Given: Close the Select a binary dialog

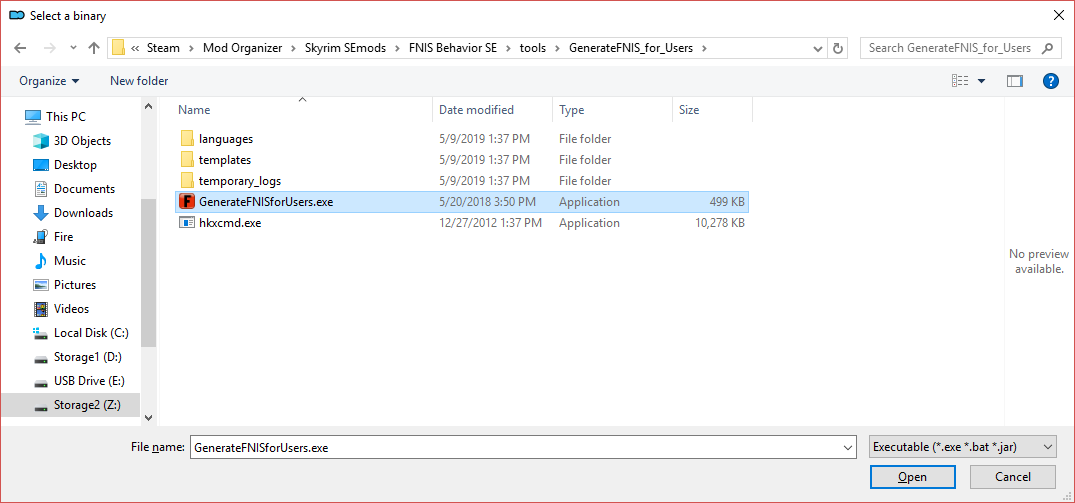Looking at the screenshot, I should [x=1059, y=14].
